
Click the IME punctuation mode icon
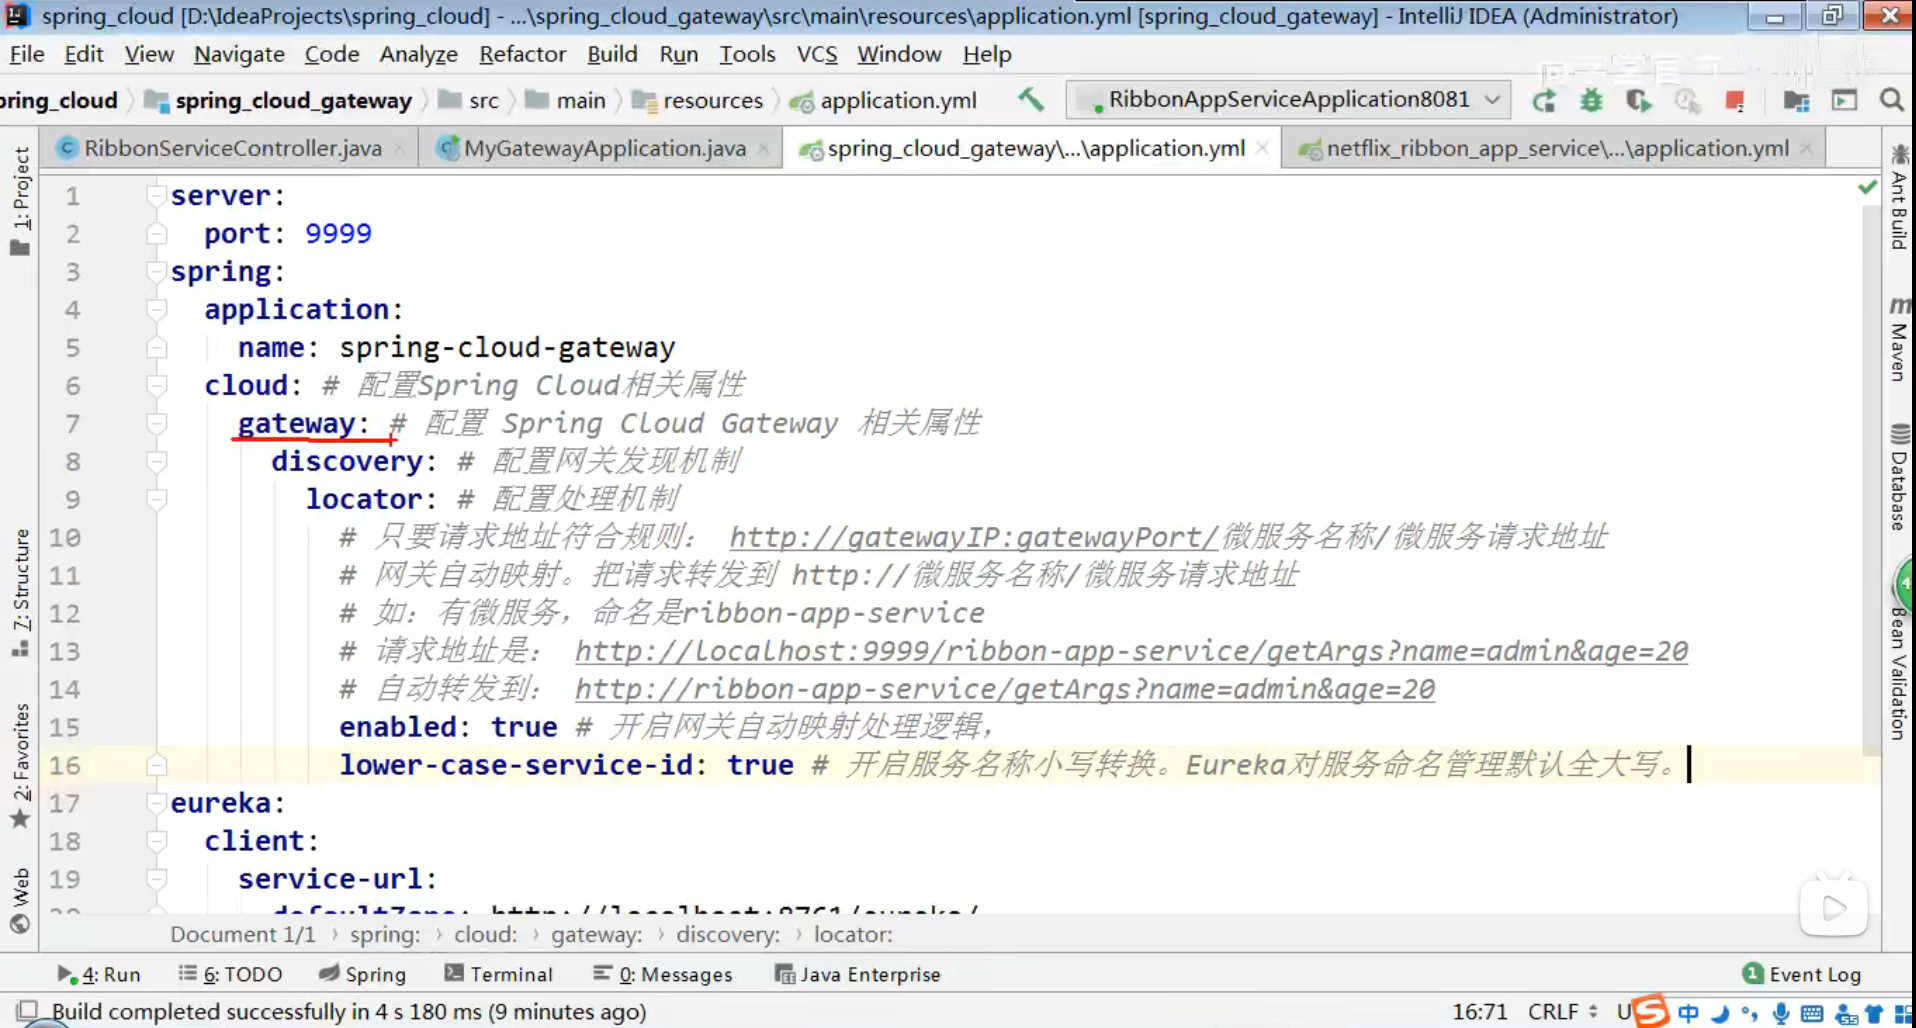tap(1749, 1013)
